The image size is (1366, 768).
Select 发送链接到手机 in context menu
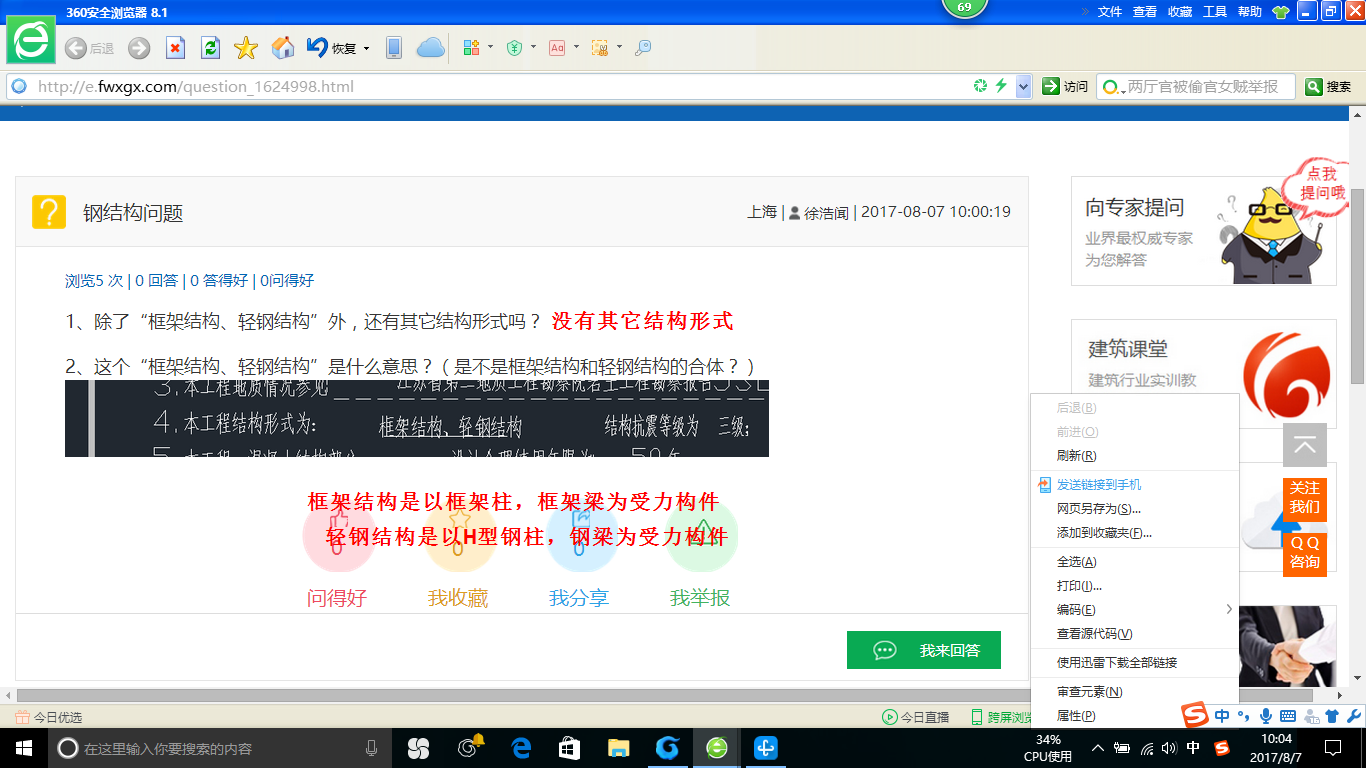pyautogui.click(x=1135, y=485)
